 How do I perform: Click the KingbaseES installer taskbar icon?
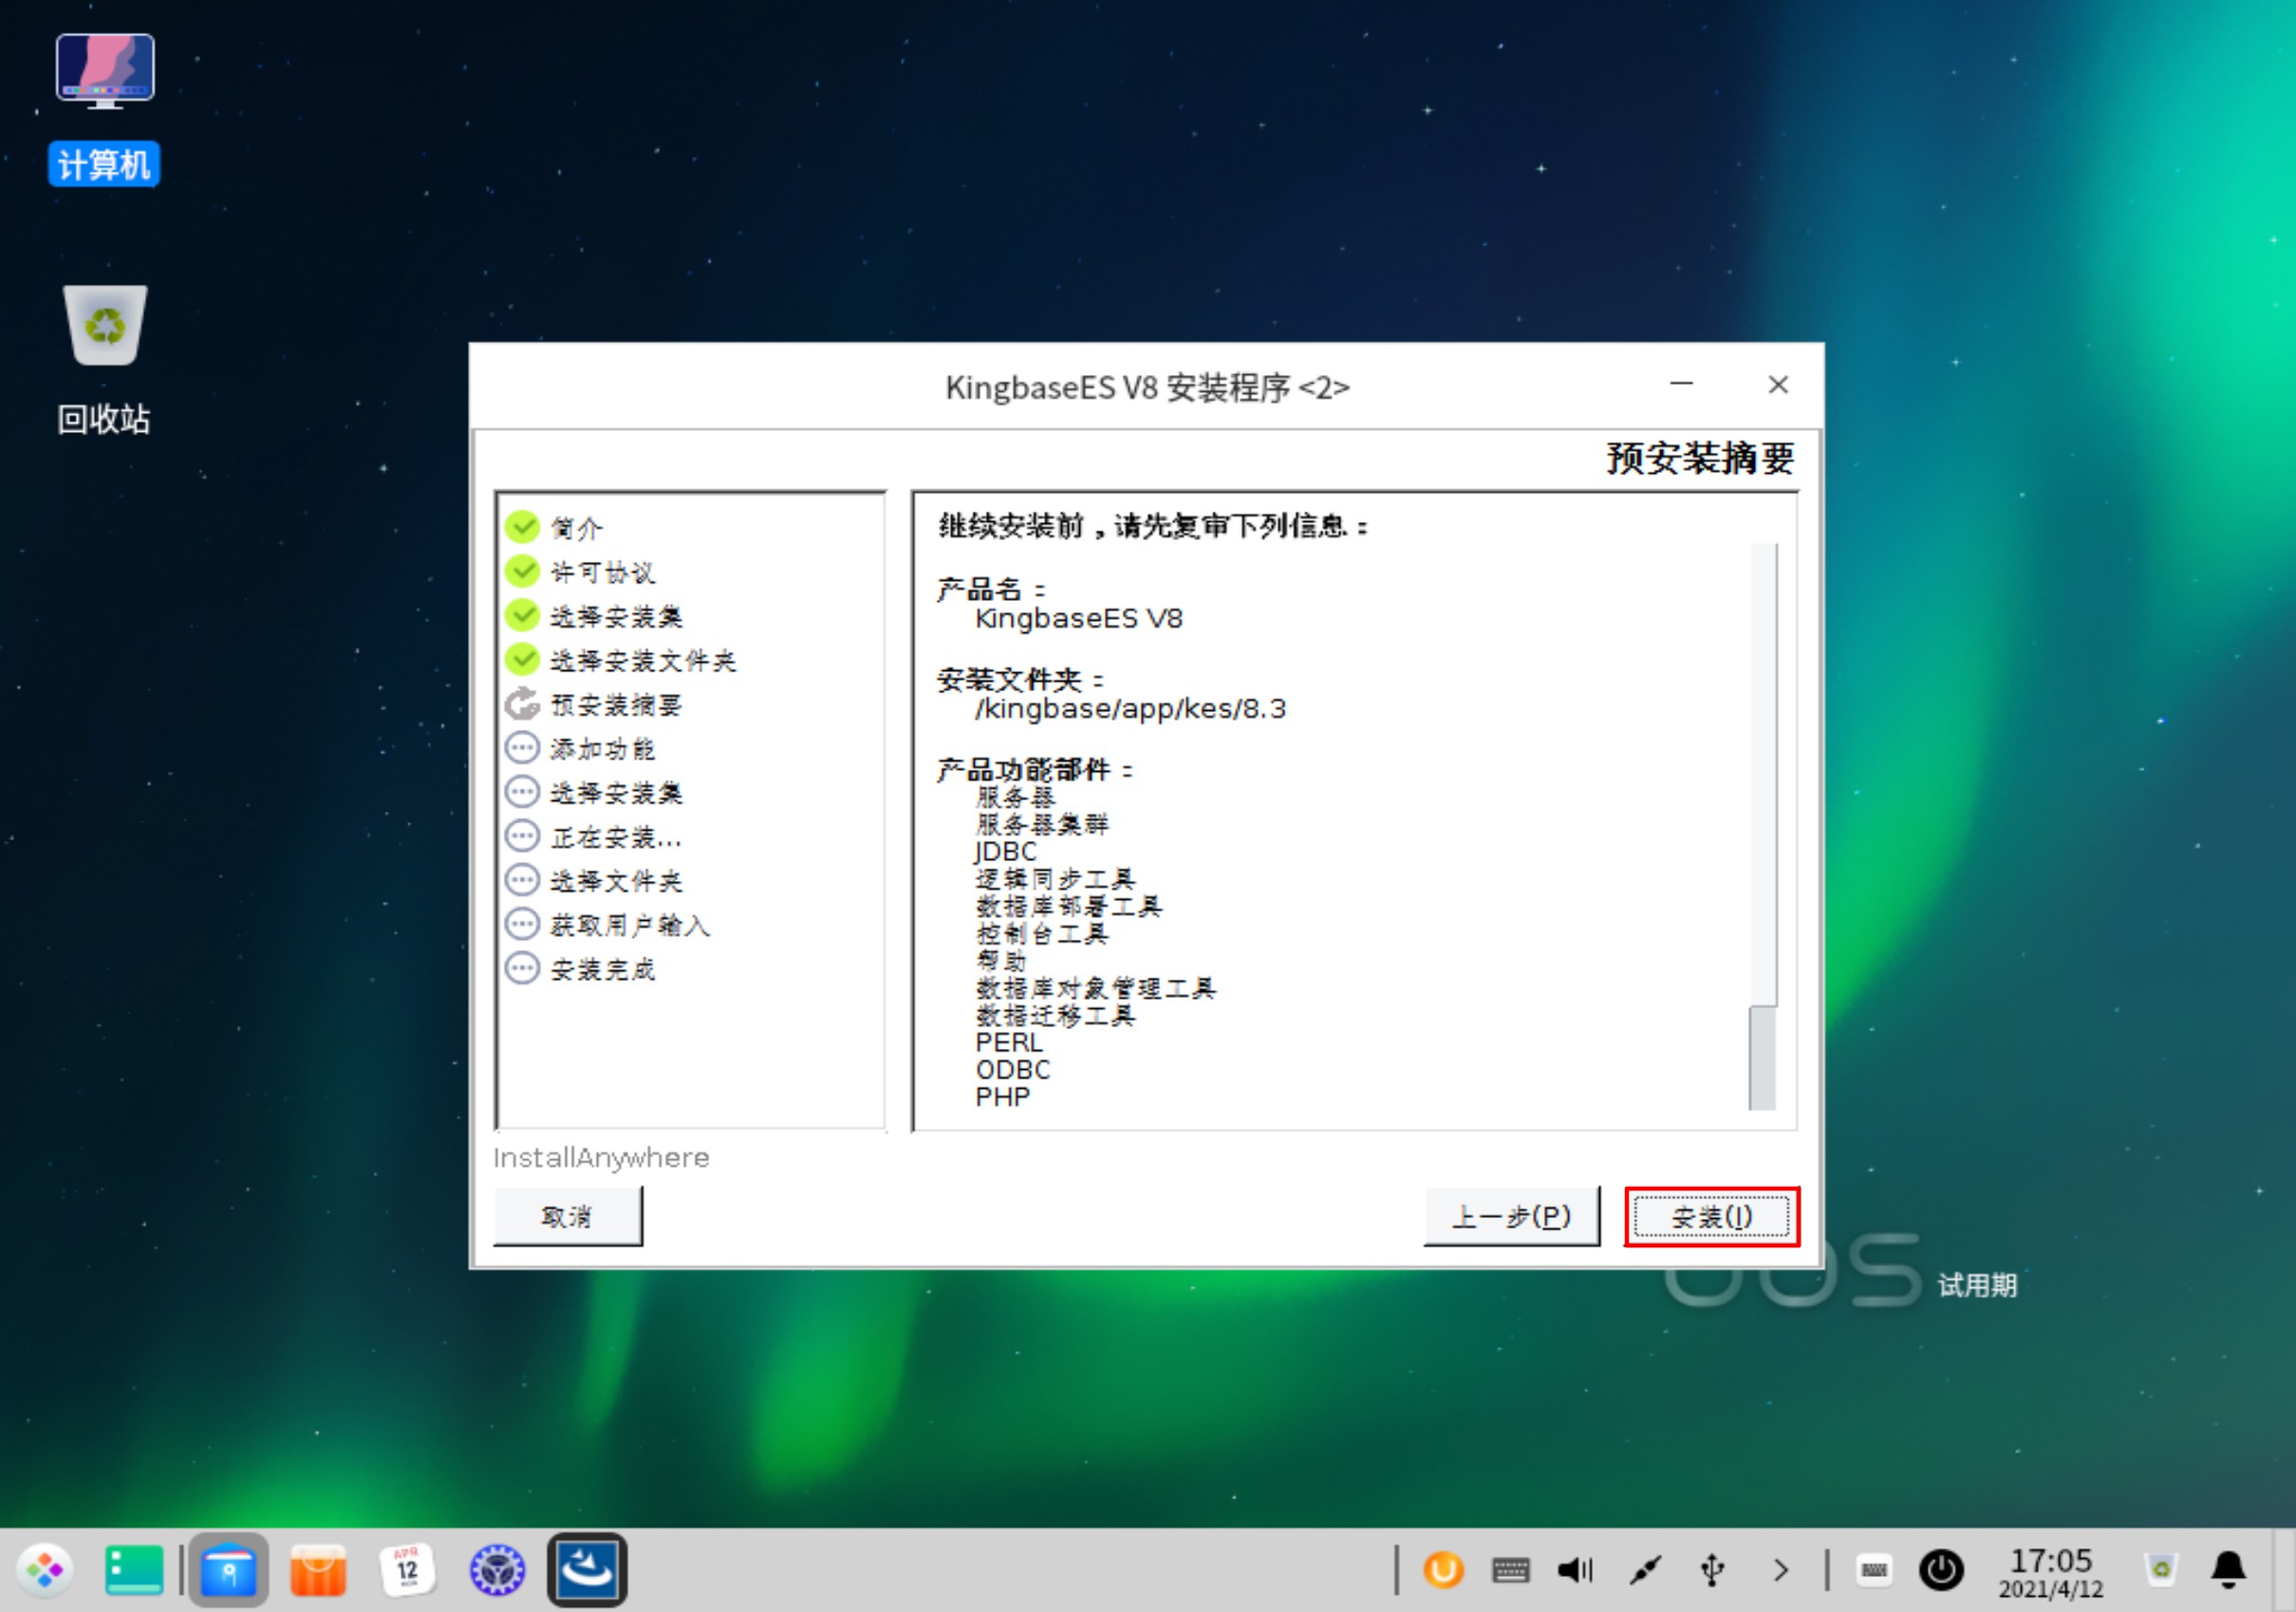click(587, 1570)
